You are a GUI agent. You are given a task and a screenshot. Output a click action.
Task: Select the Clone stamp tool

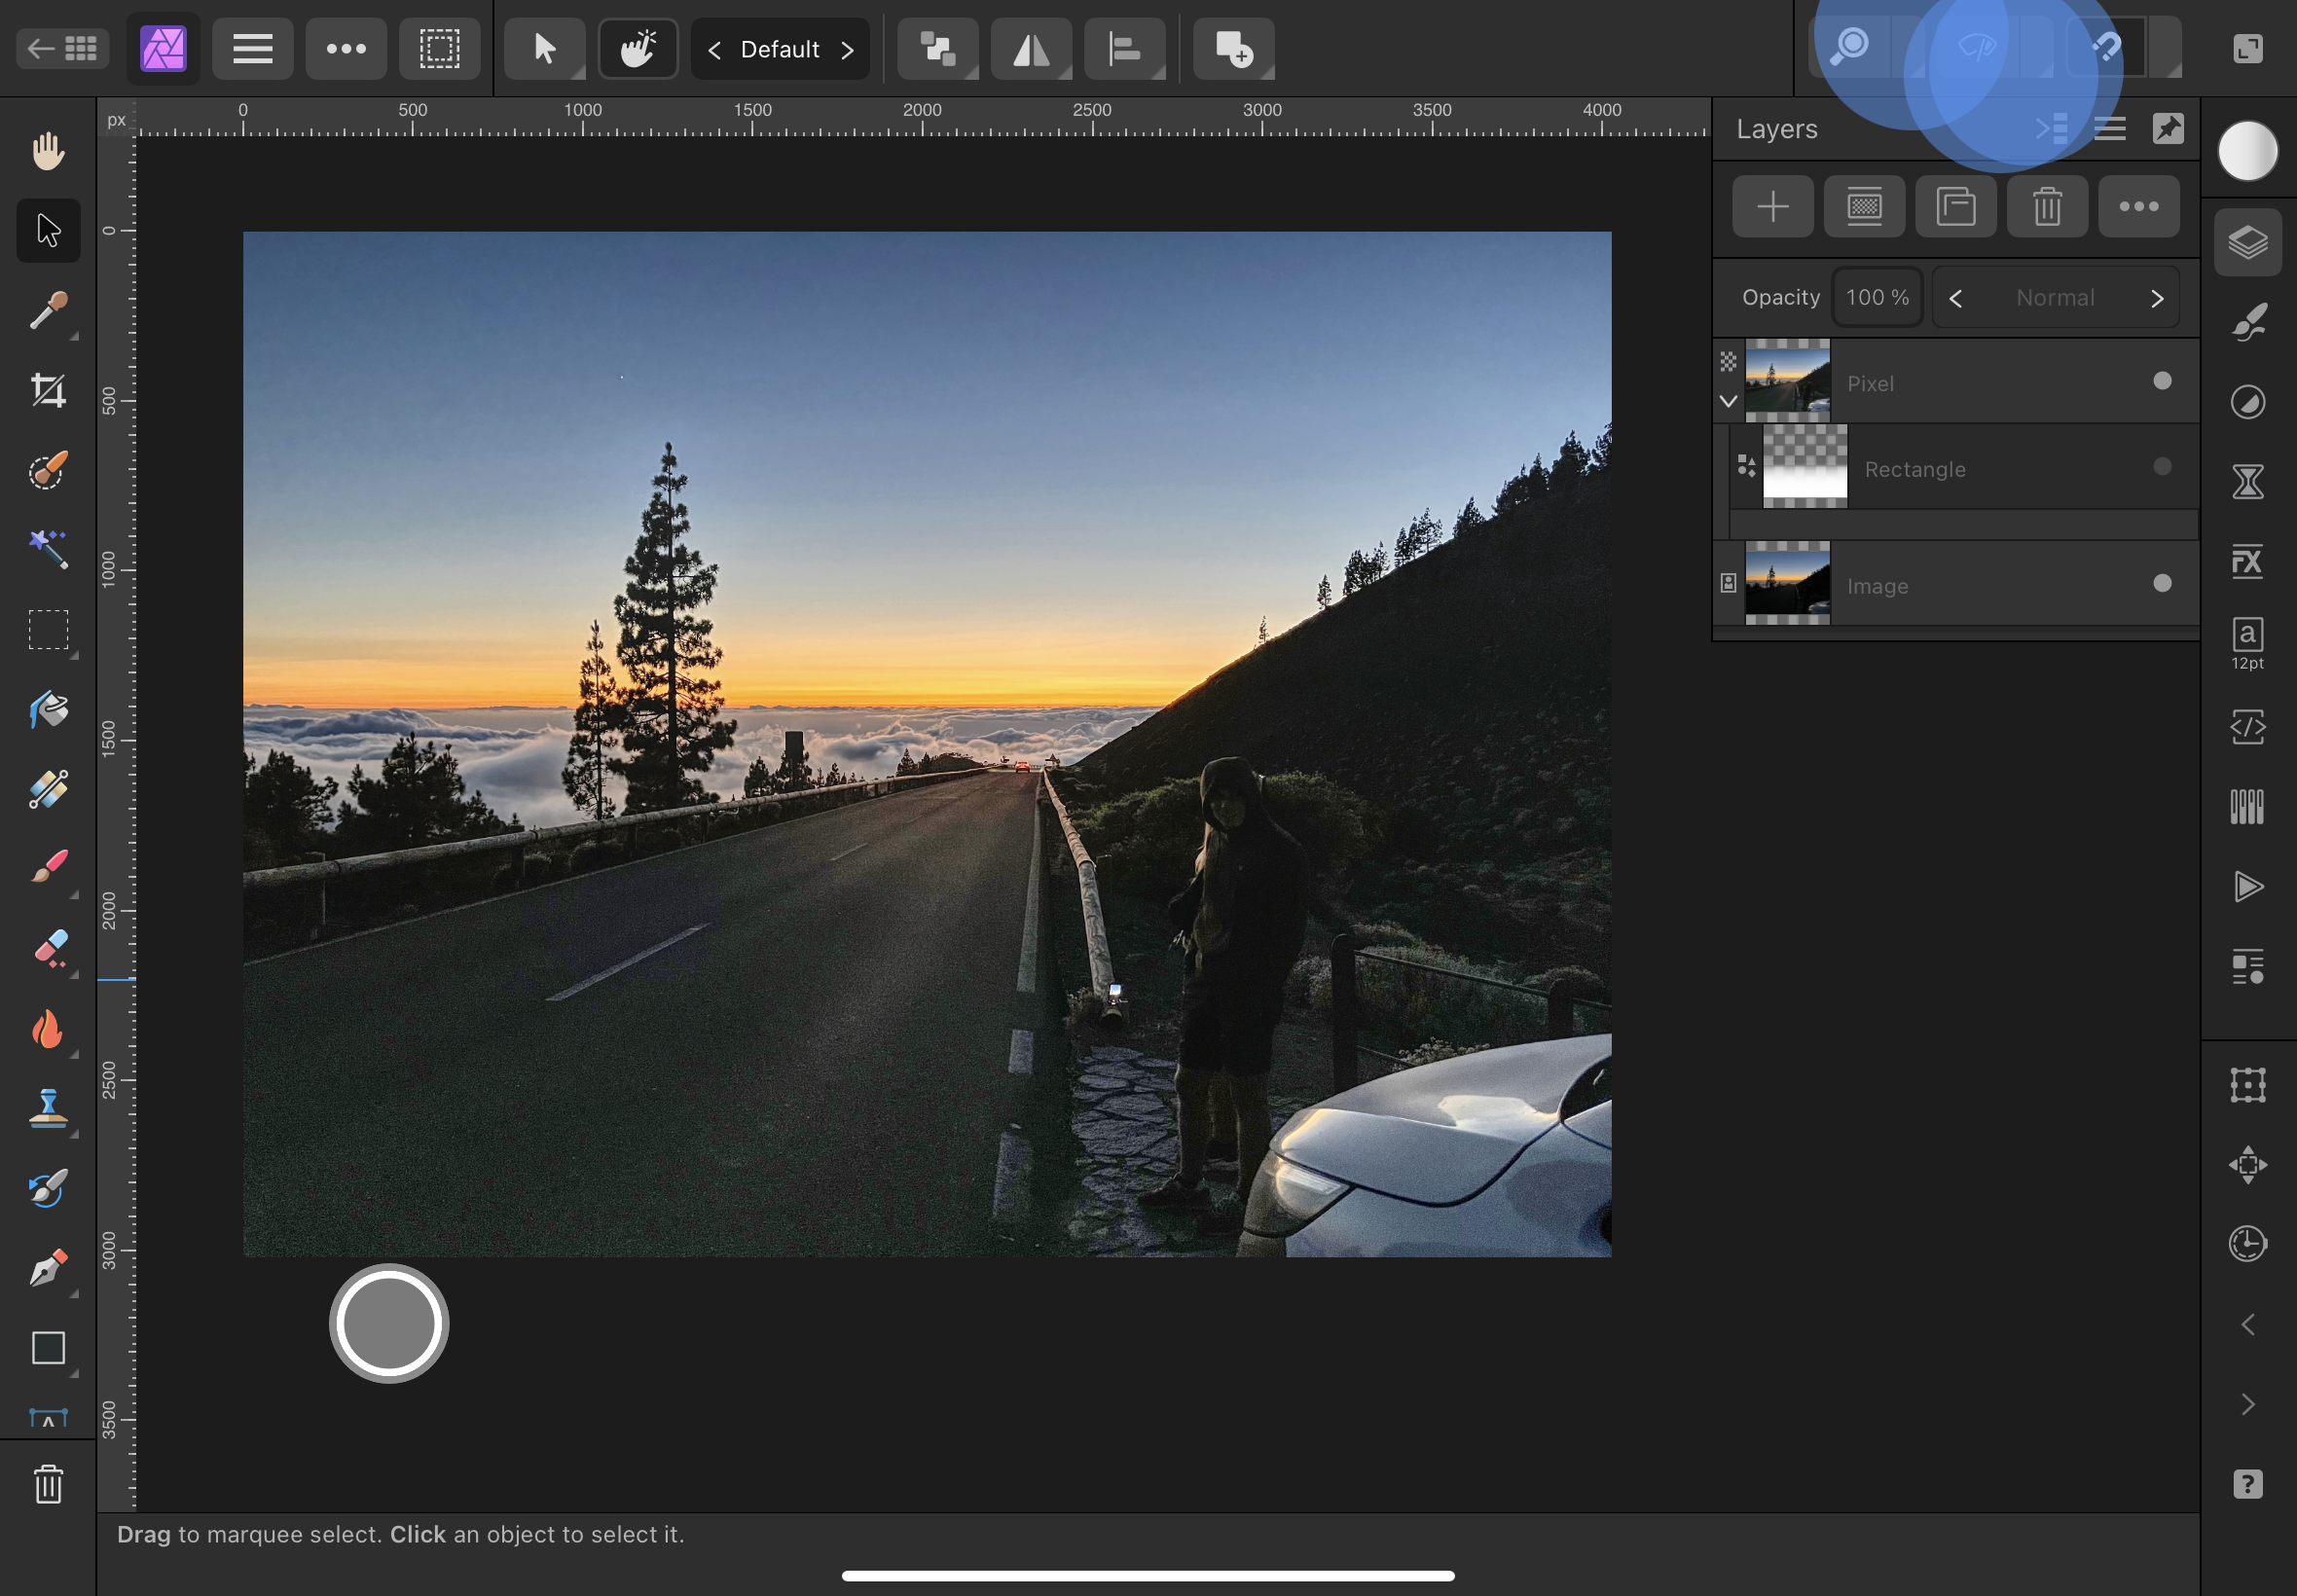pos(48,1108)
